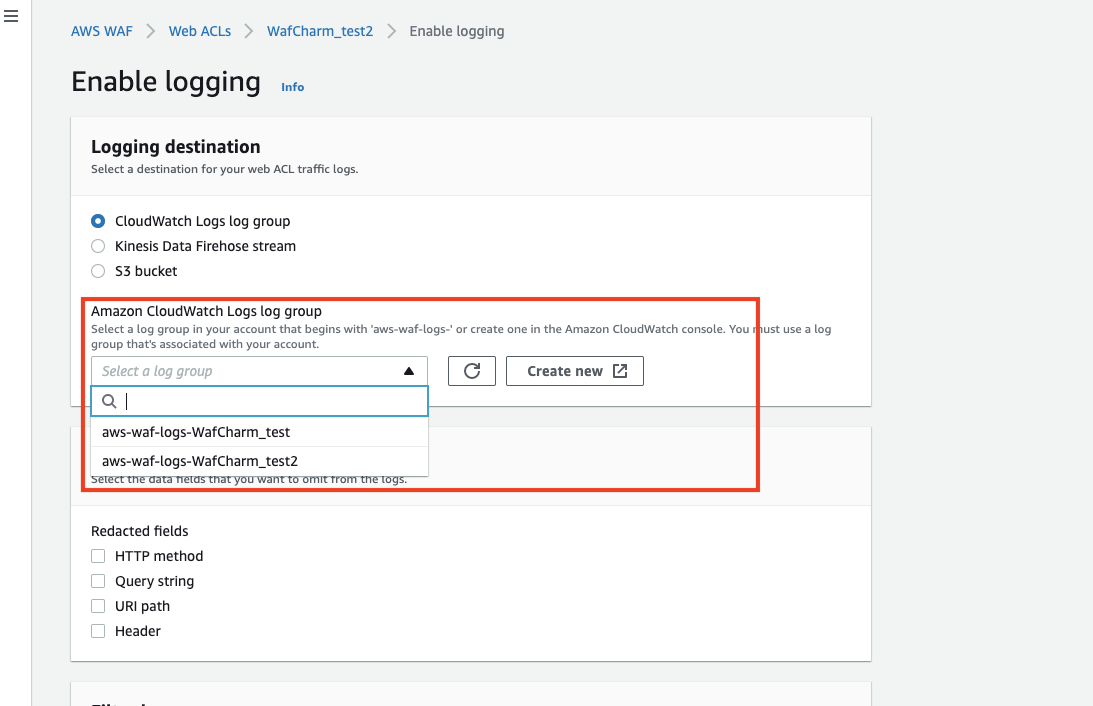The height and width of the screenshot is (706, 1093).
Task: Open the Info link beside Enable logging
Action: click(x=293, y=87)
